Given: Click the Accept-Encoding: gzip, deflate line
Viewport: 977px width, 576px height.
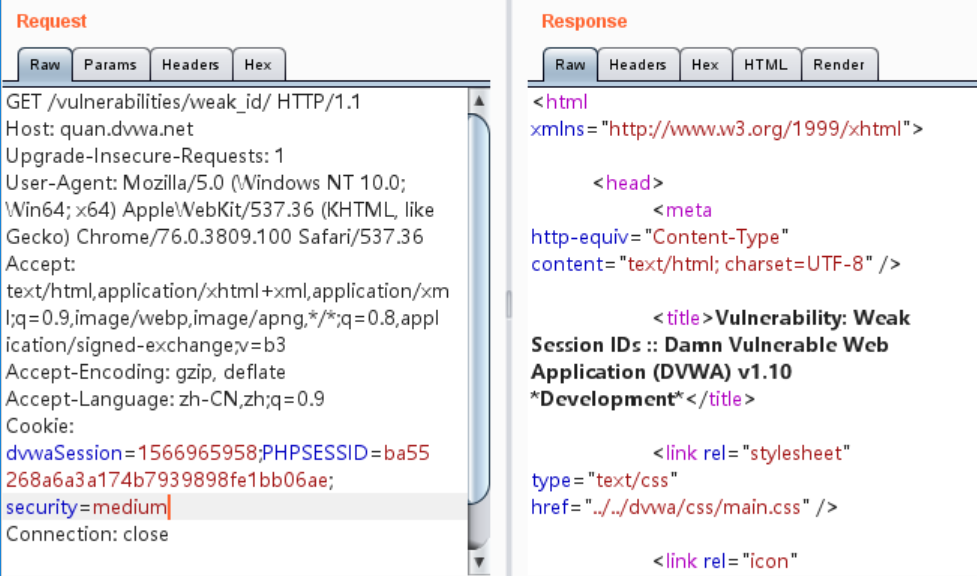Looking at the screenshot, I should tap(146, 372).
